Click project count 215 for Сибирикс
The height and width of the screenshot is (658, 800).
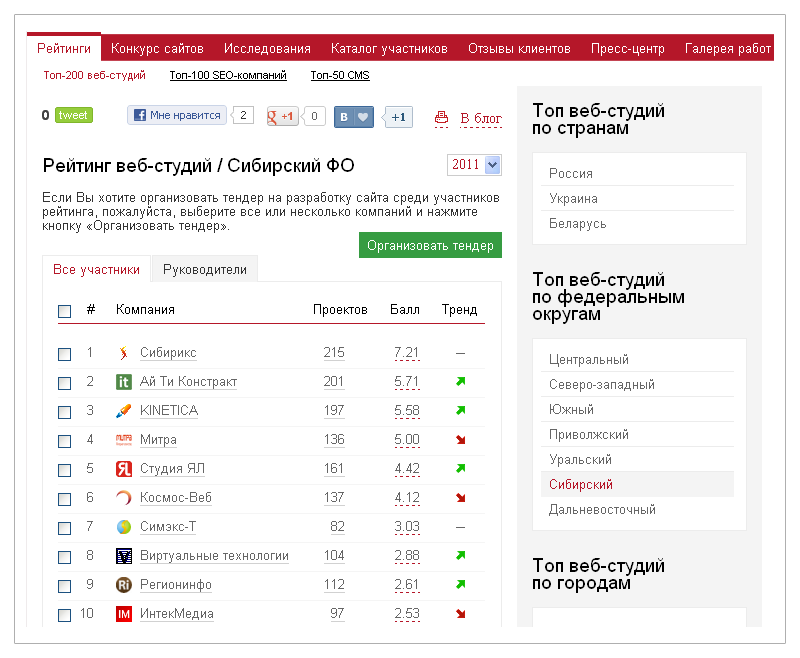click(x=334, y=352)
